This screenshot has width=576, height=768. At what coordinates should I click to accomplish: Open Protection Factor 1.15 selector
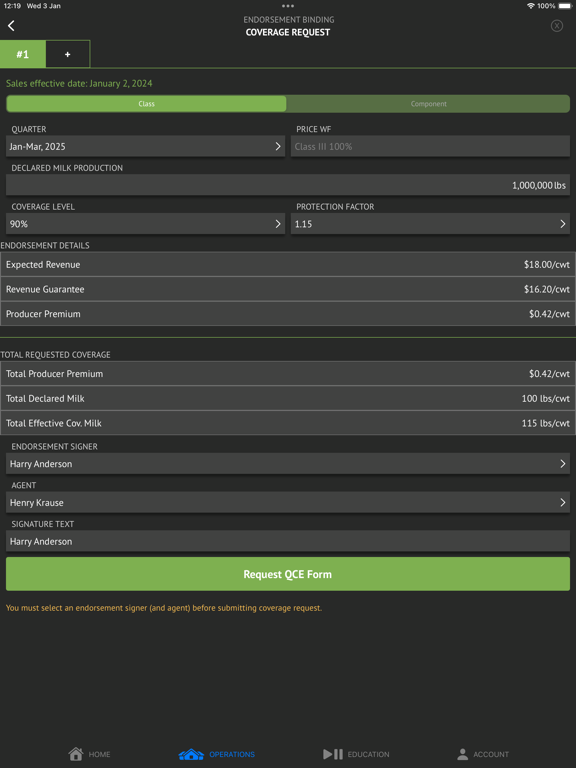click(x=430, y=224)
